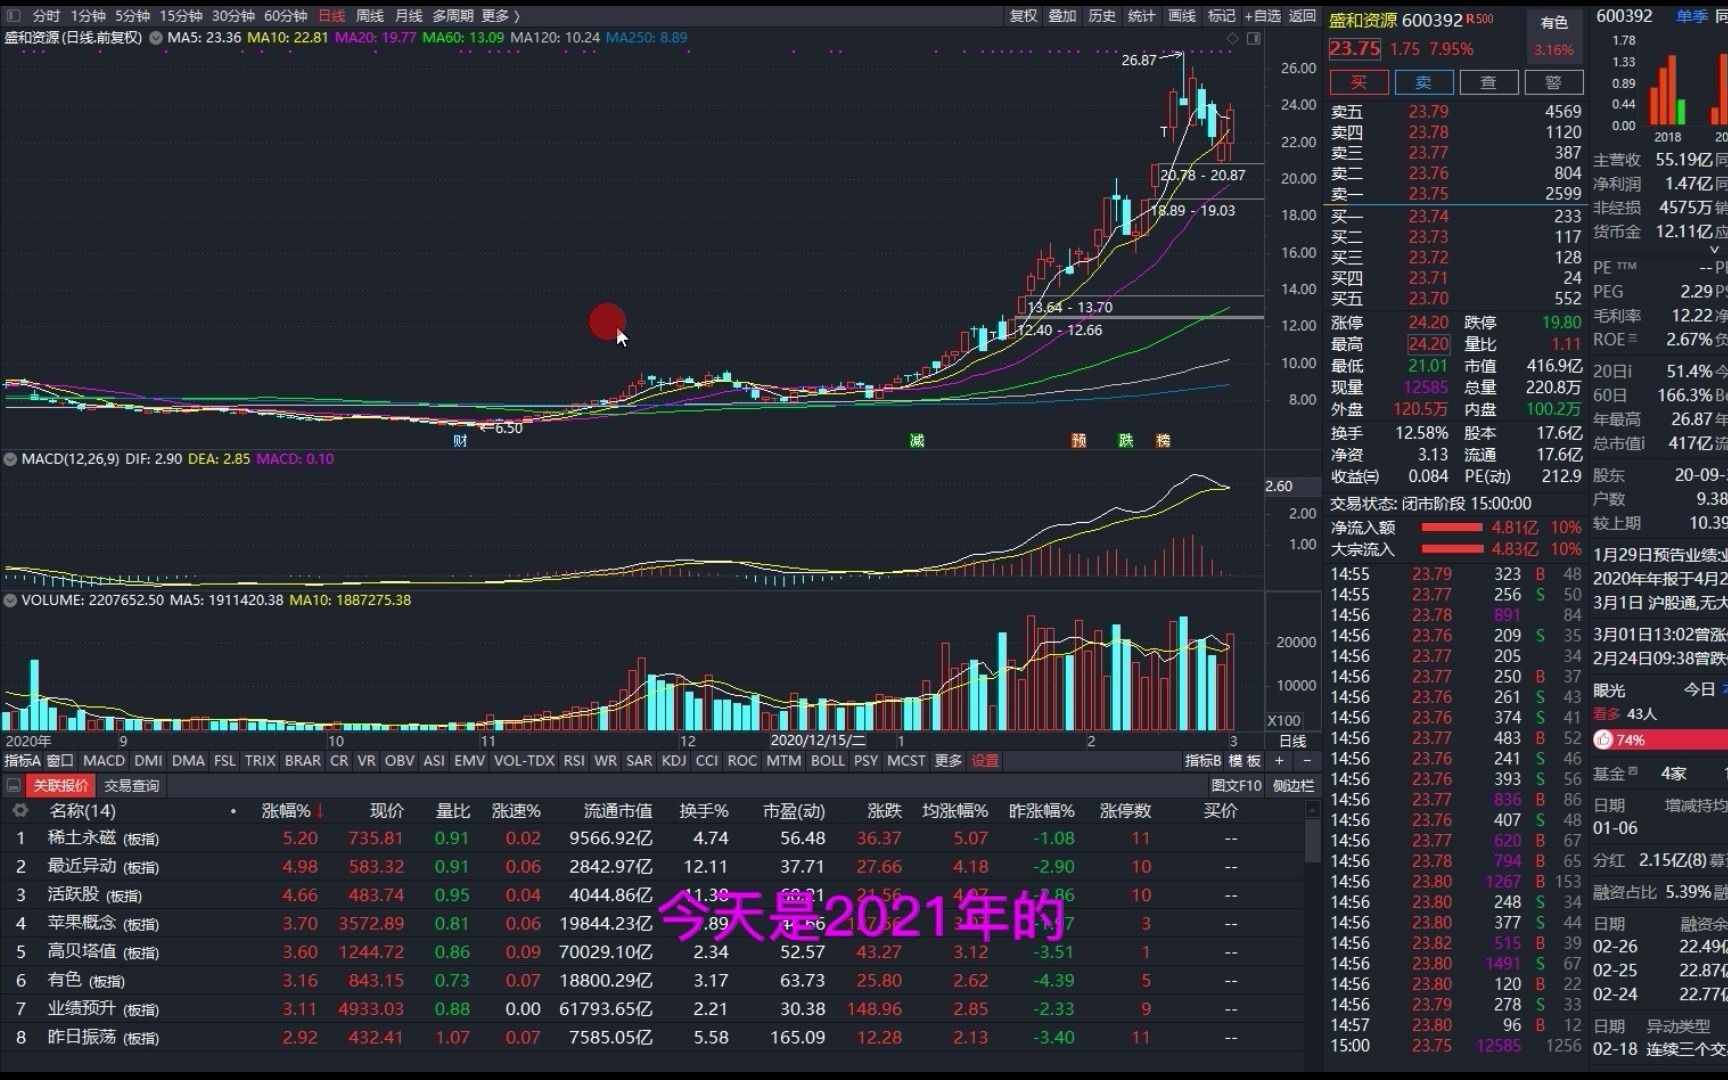Select the 昨日振荡 sector row
Screen dimensions: 1728x1080
652,1038
